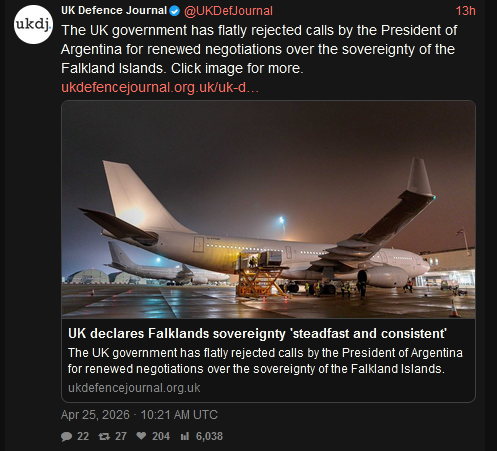Like the post using heart icon
This screenshot has width=497, height=451.
click(x=141, y=436)
